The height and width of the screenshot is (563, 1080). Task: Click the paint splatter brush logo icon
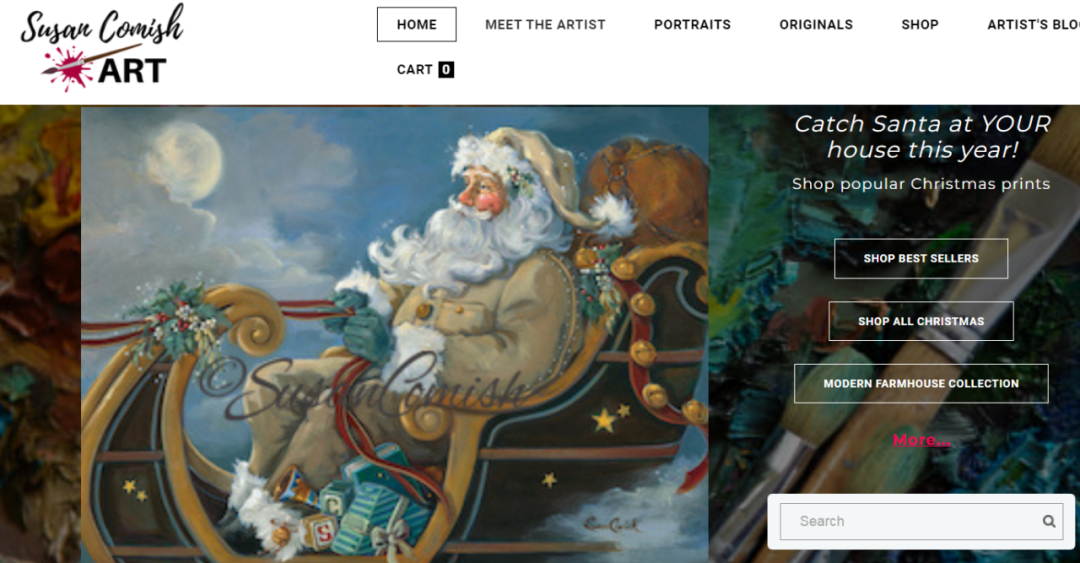pos(69,67)
